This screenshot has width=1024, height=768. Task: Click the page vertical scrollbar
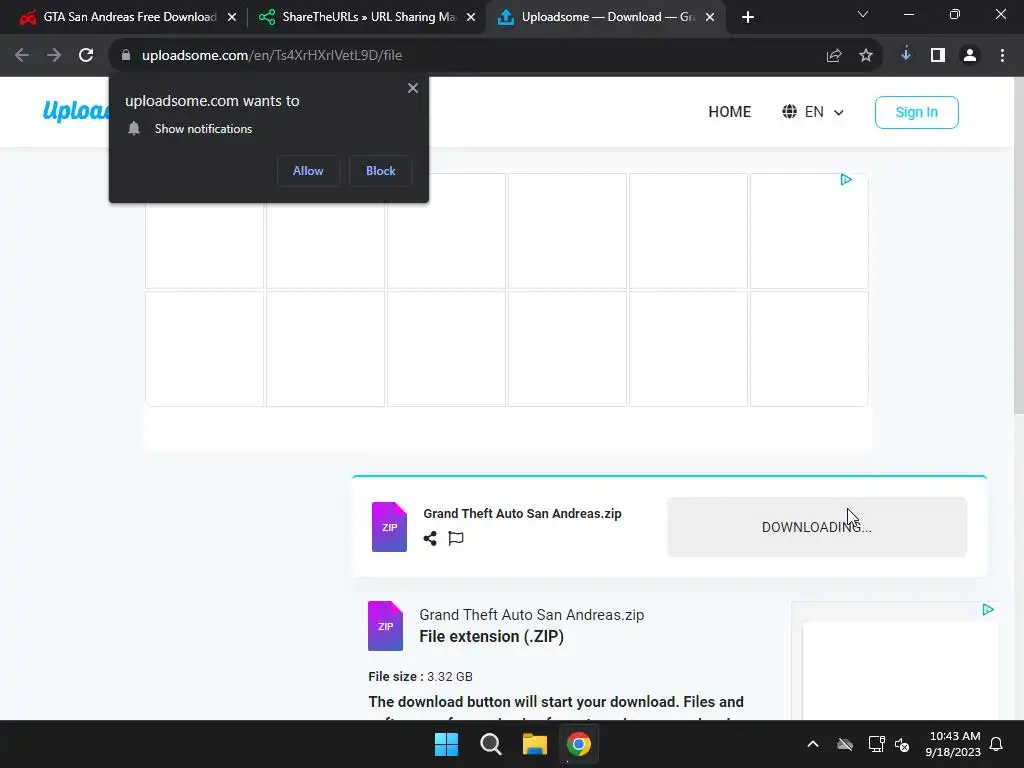pos(1019,245)
